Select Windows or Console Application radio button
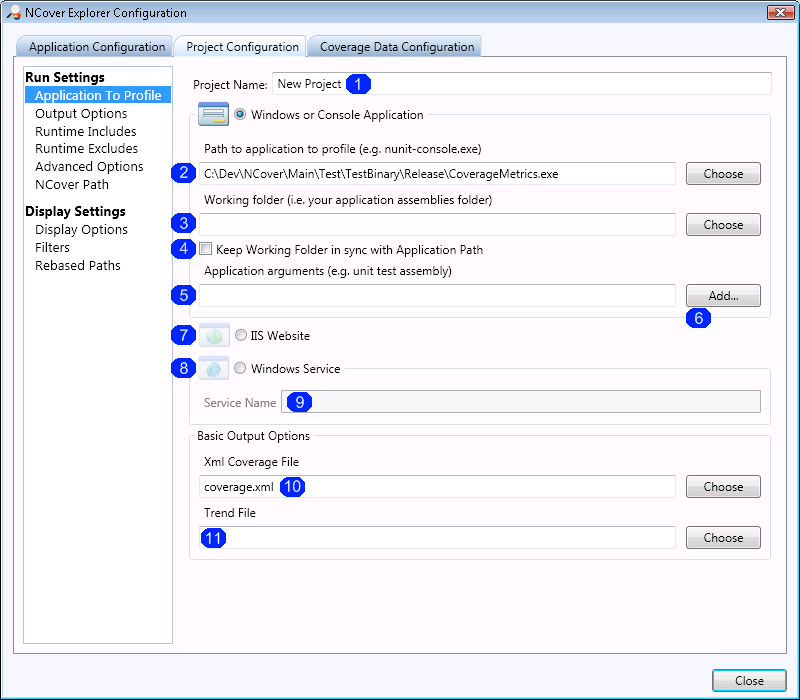The image size is (800, 700). coord(240,114)
